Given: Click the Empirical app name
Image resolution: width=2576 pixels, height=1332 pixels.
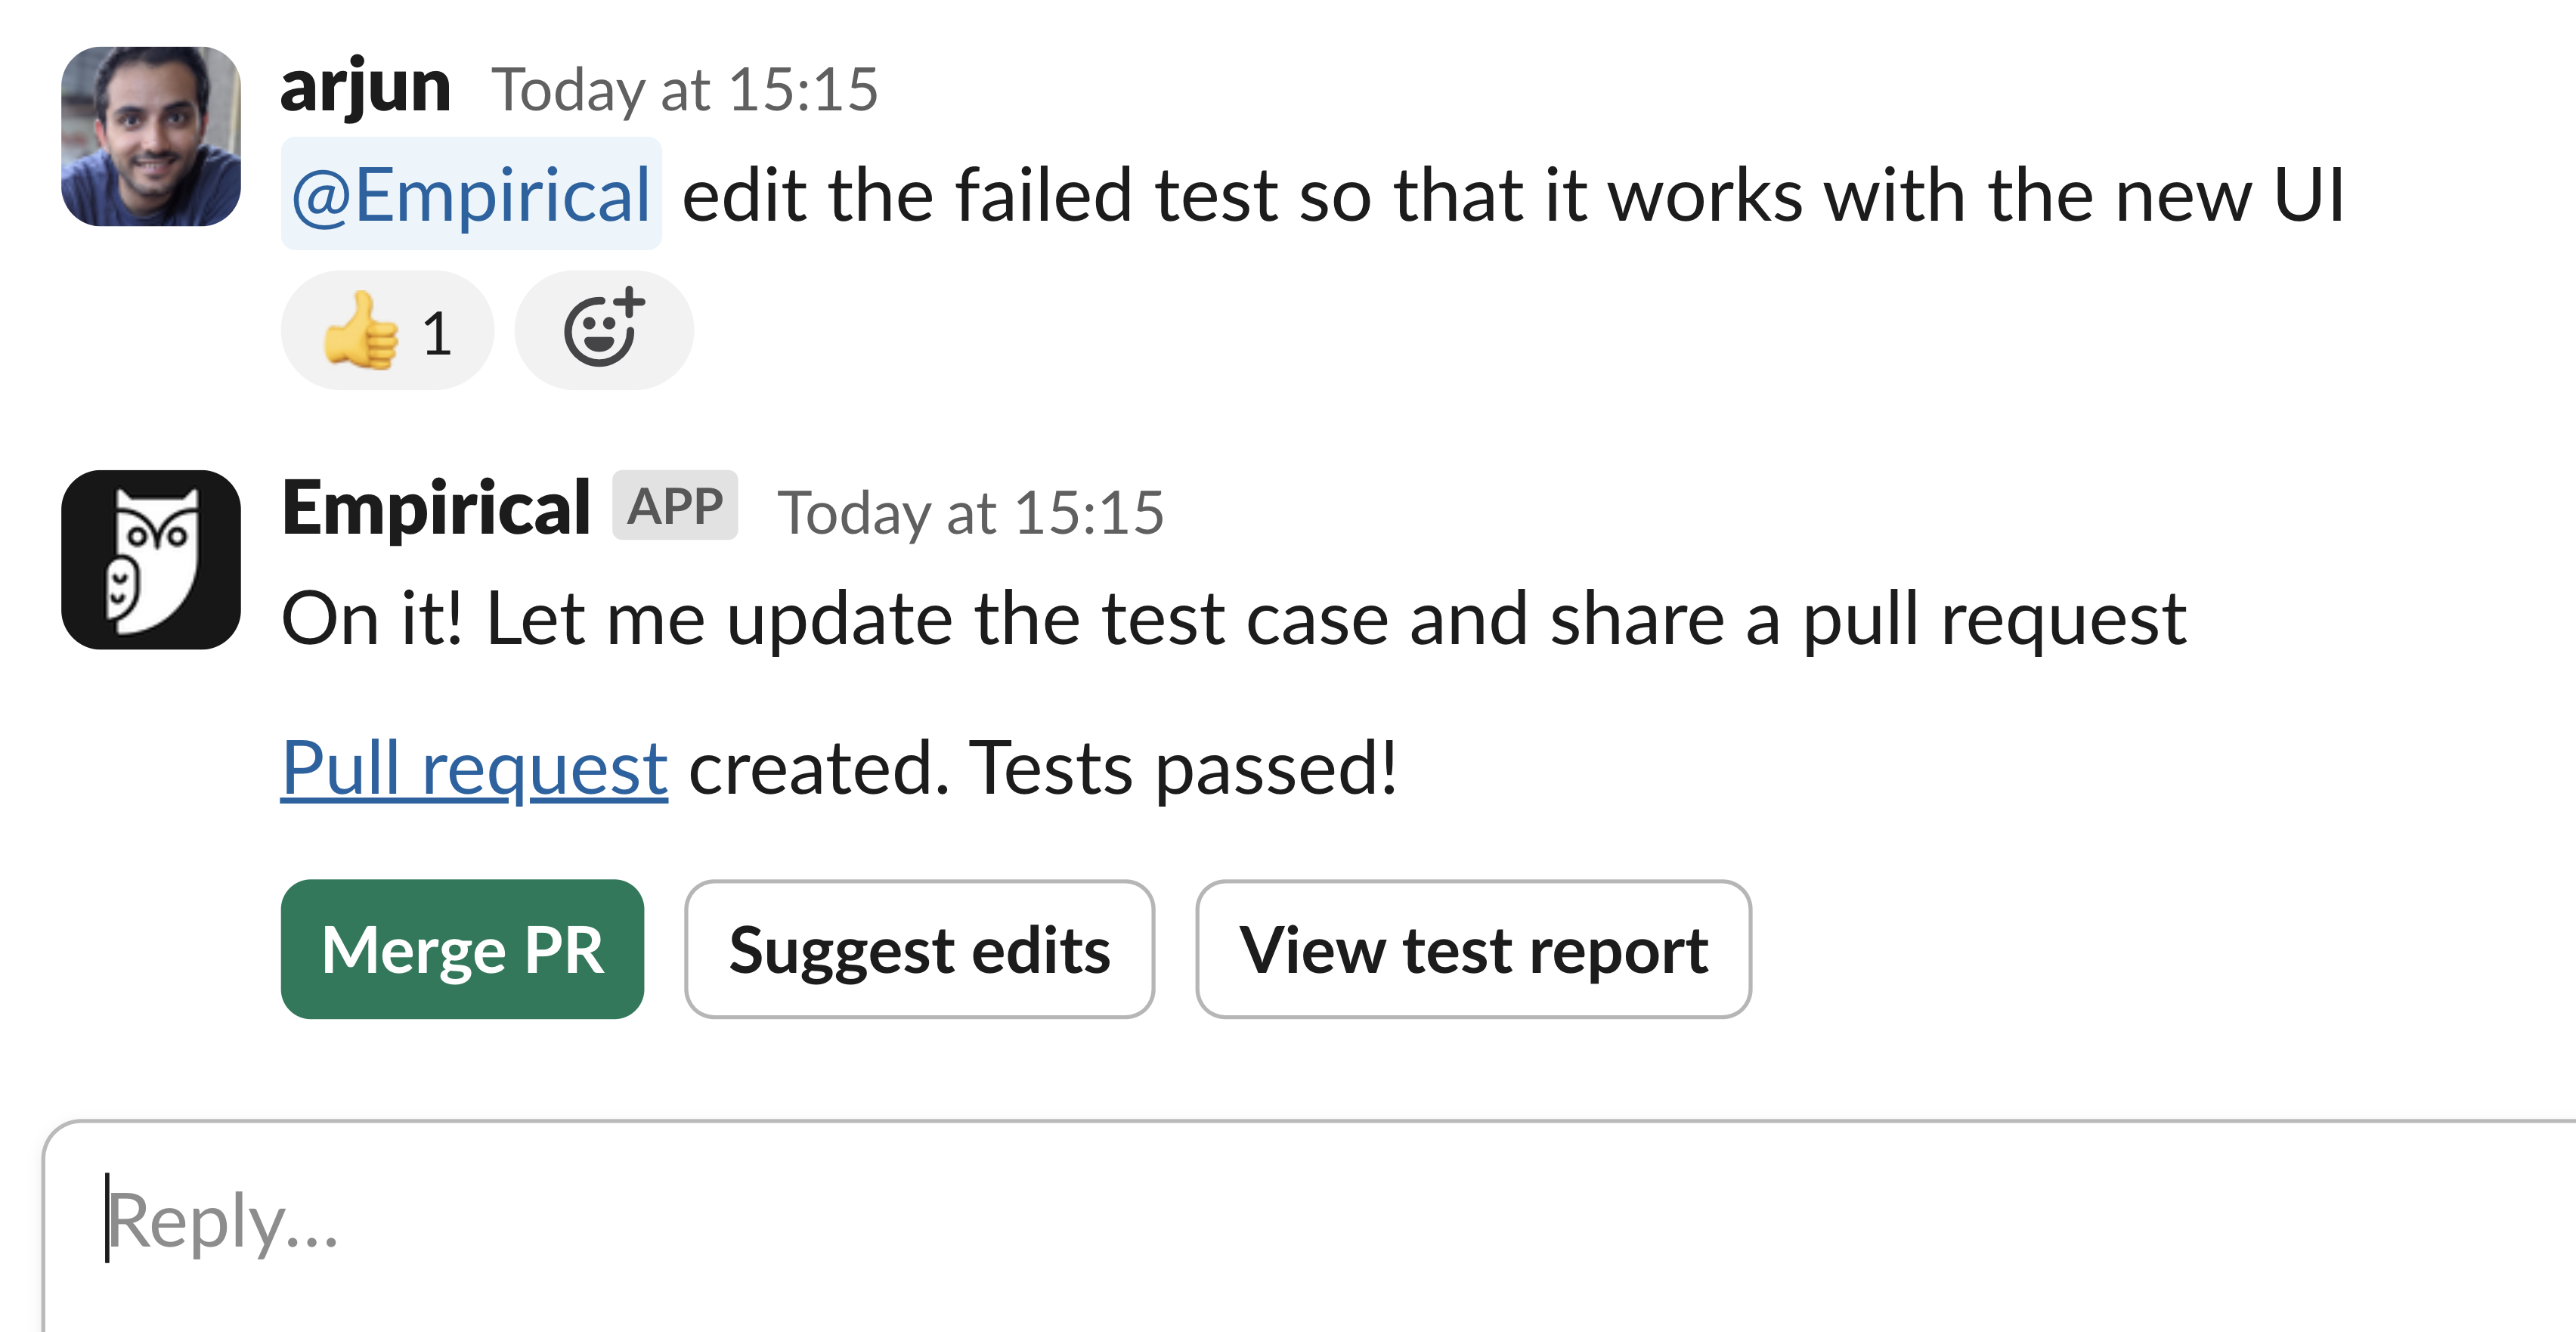Looking at the screenshot, I should coord(435,508).
